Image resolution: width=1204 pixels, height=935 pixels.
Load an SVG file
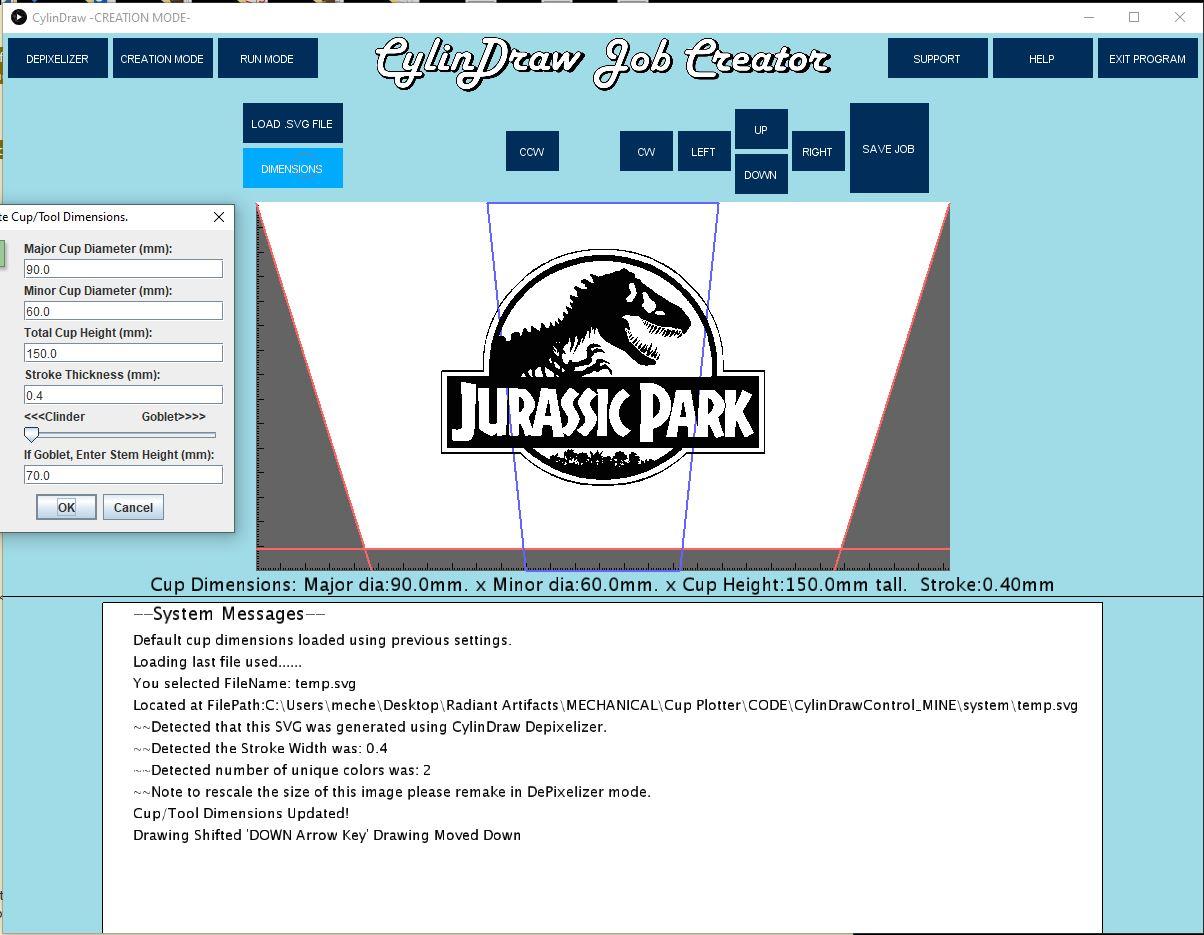292,124
